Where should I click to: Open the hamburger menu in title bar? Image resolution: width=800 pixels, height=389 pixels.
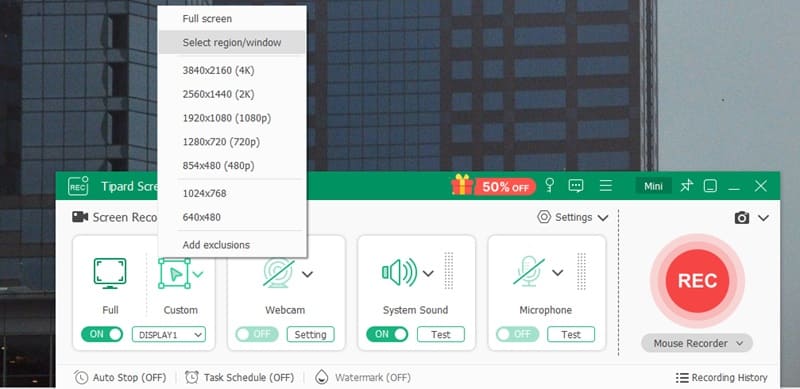click(x=606, y=186)
